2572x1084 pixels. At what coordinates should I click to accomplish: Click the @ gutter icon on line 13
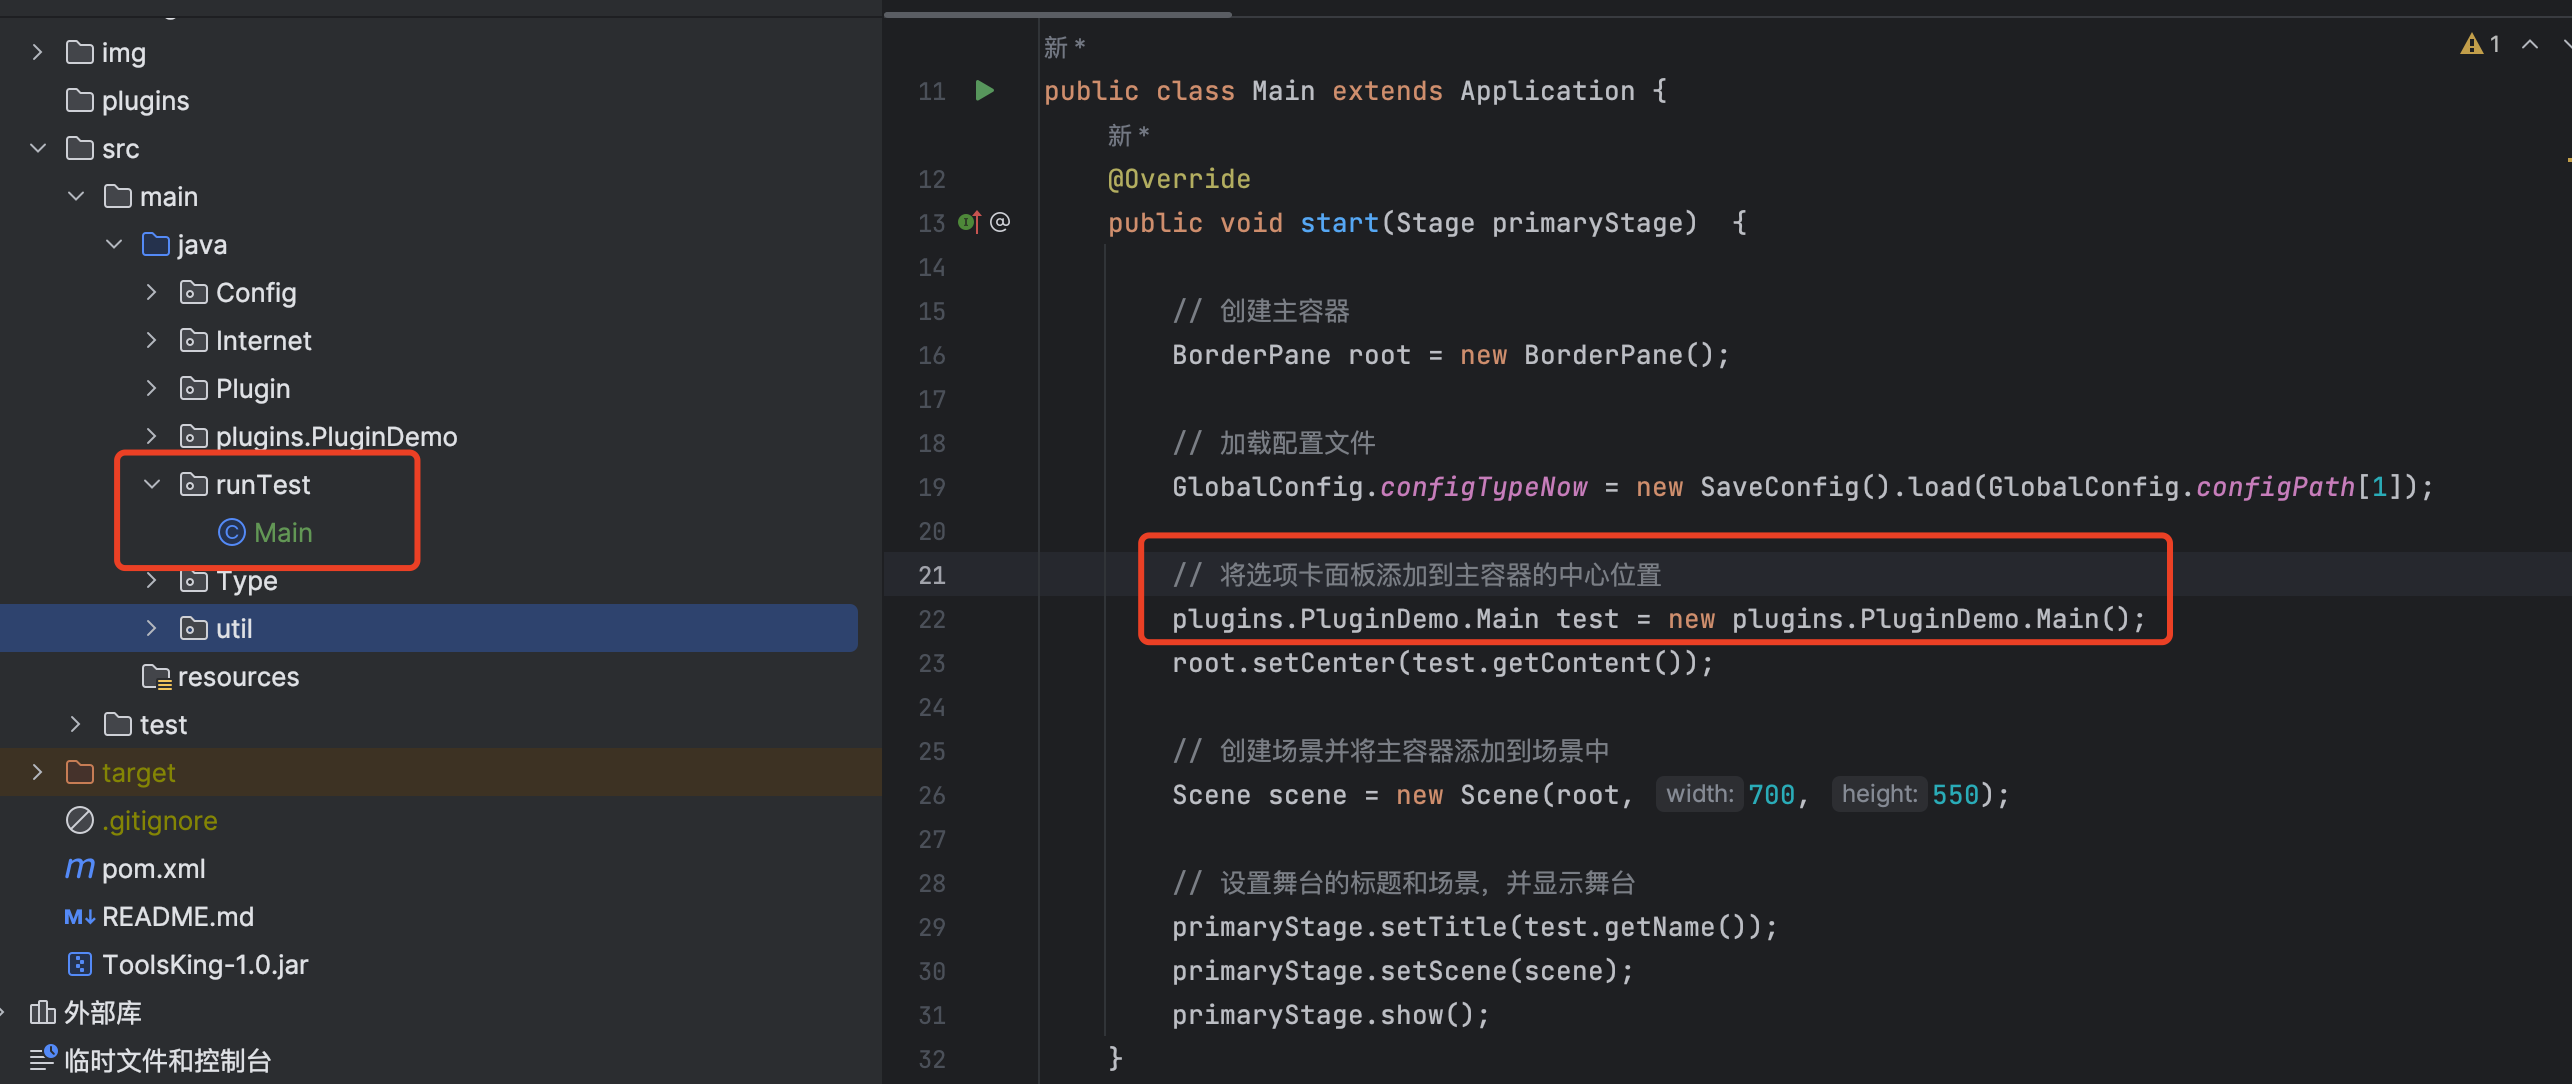pos(1000,222)
